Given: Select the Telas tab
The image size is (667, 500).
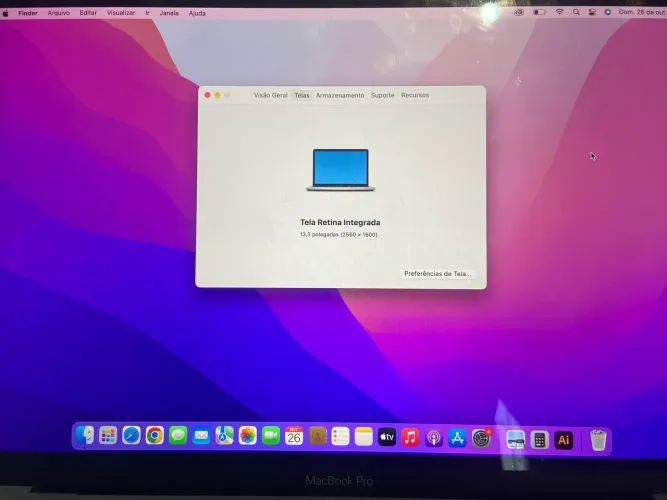Looking at the screenshot, I should (x=302, y=95).
